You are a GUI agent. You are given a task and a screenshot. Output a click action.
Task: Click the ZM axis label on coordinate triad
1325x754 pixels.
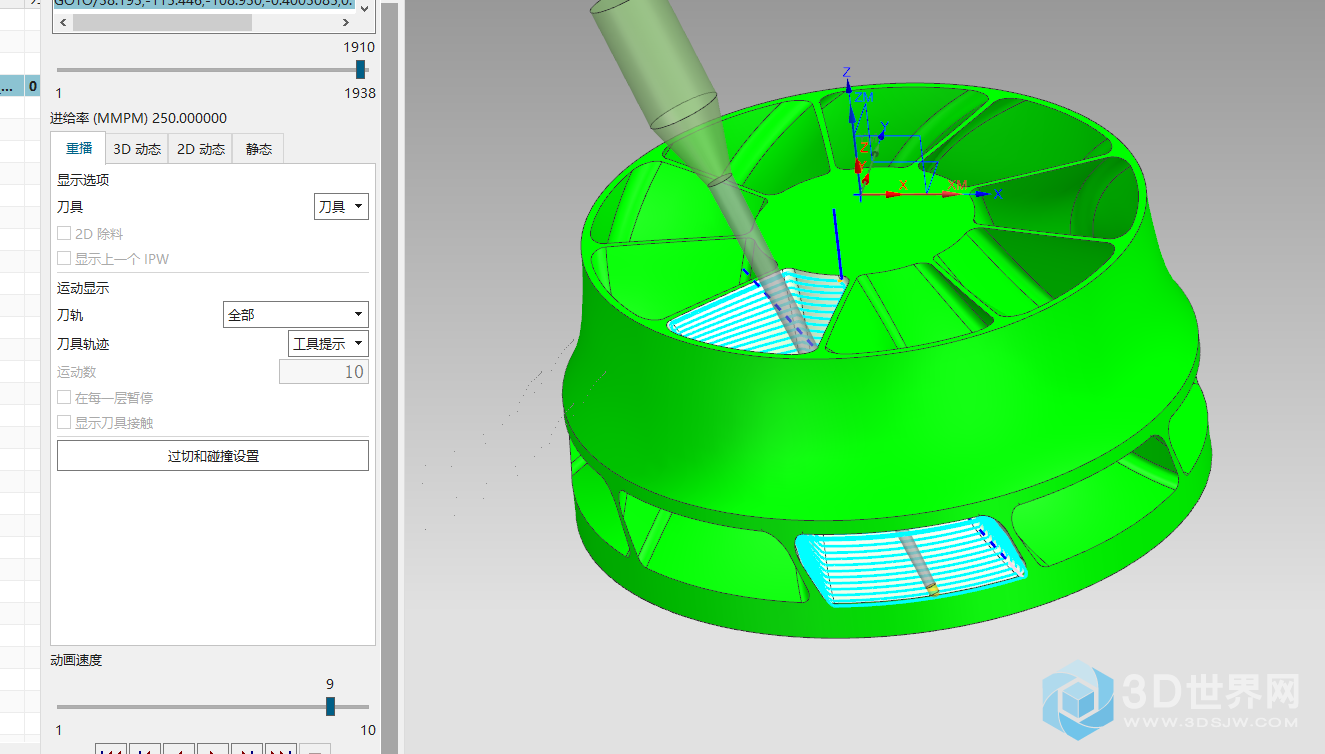pyautogui.click(x=864, y=96)
